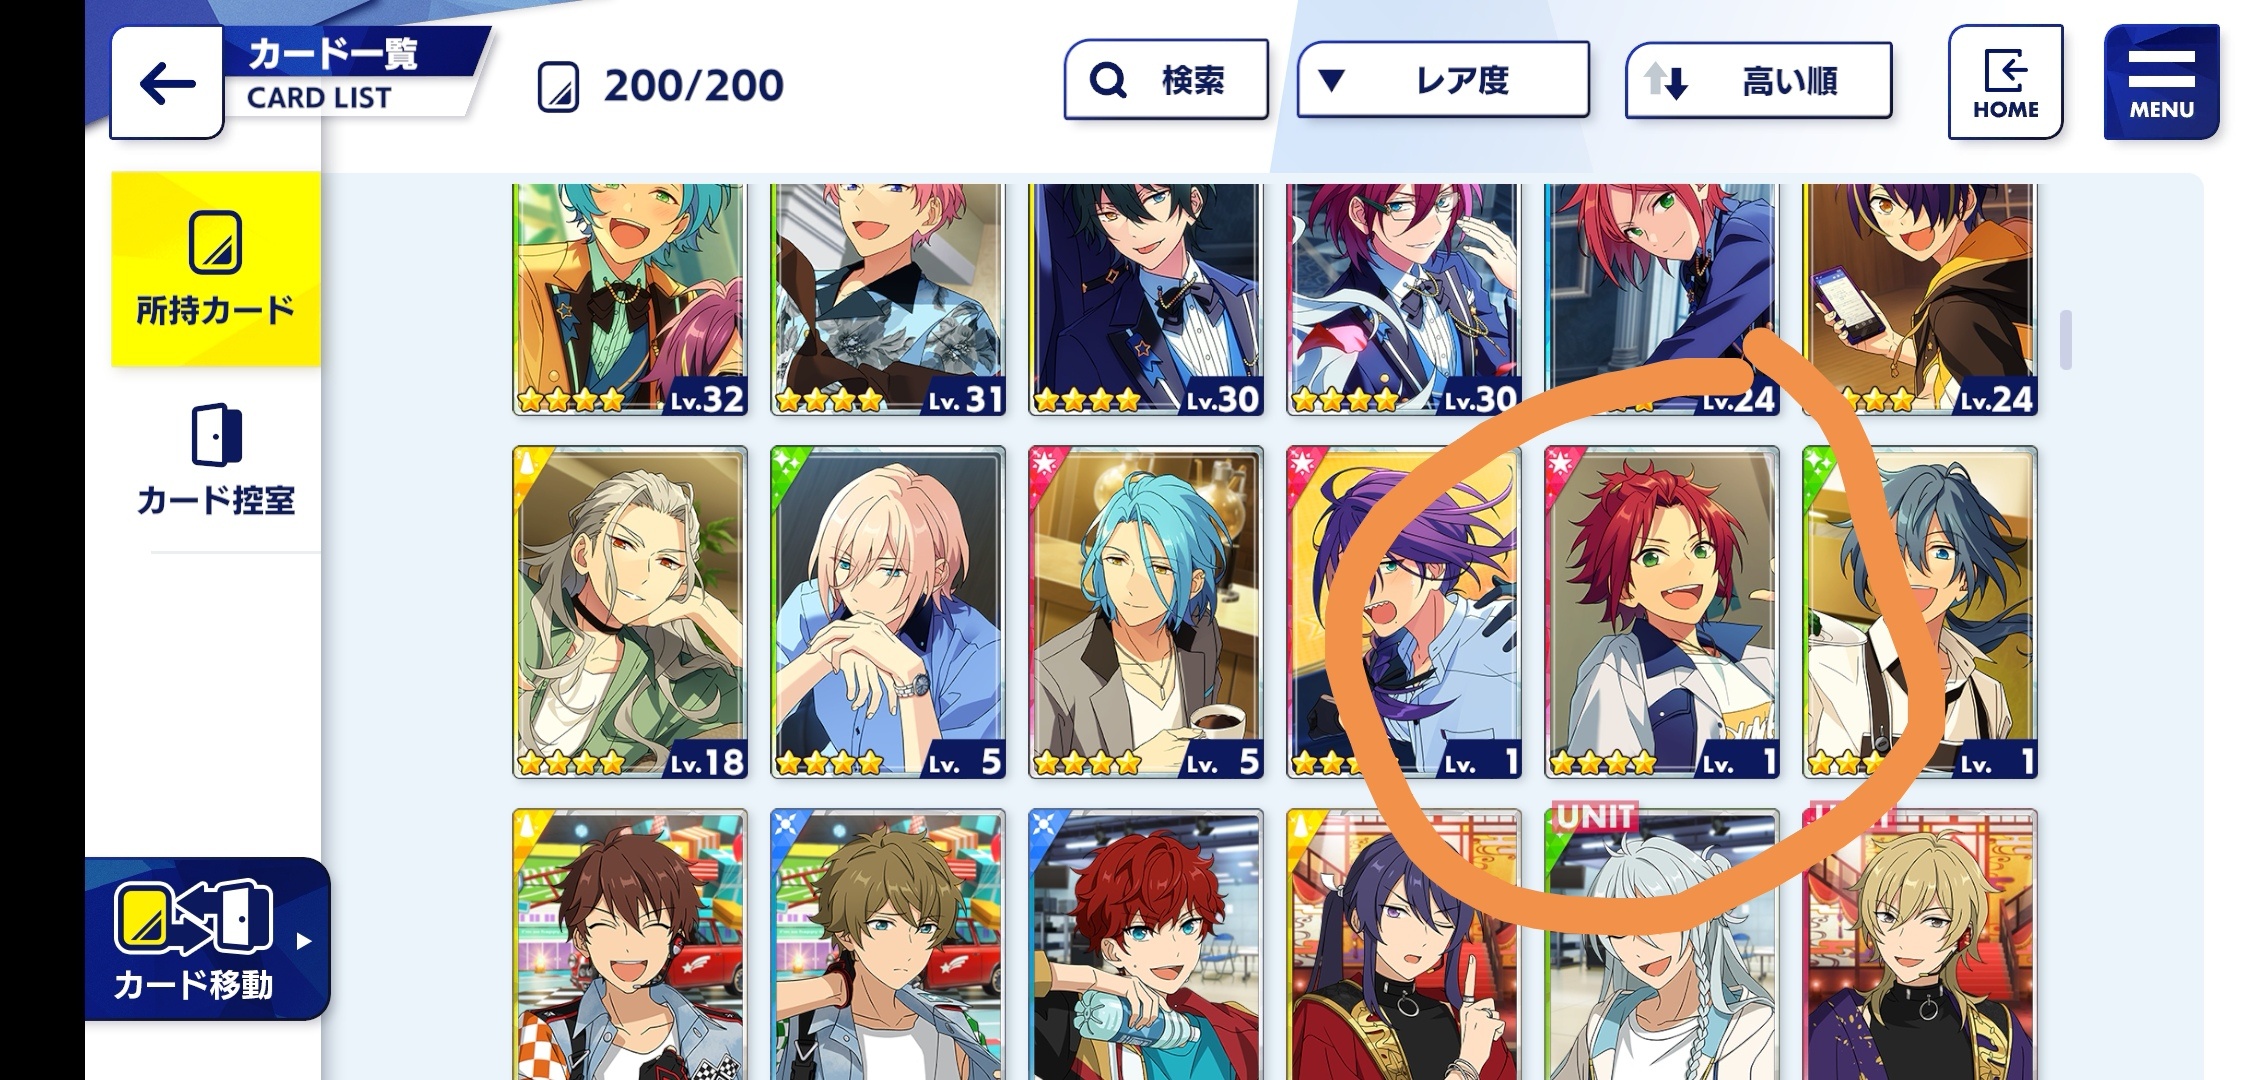Open the HOME screen icon
This screenshot has width=2244, height=1080.
2005,82
